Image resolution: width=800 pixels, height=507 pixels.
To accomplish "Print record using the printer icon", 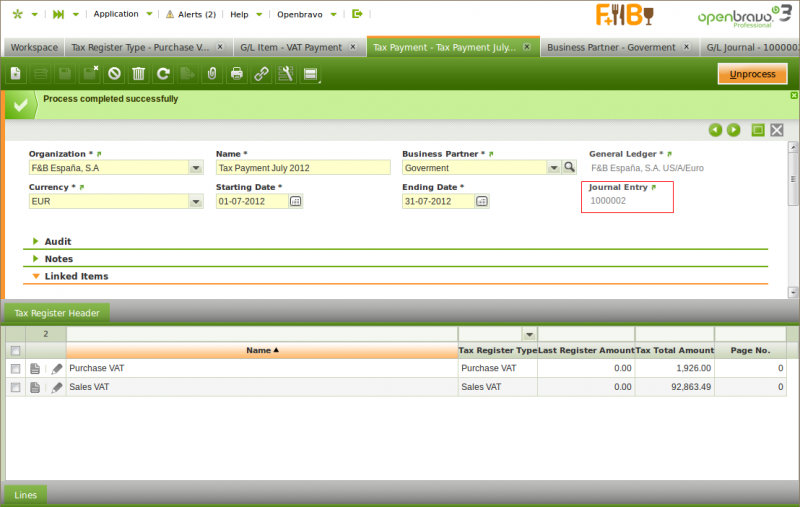I will click(236, 74).
